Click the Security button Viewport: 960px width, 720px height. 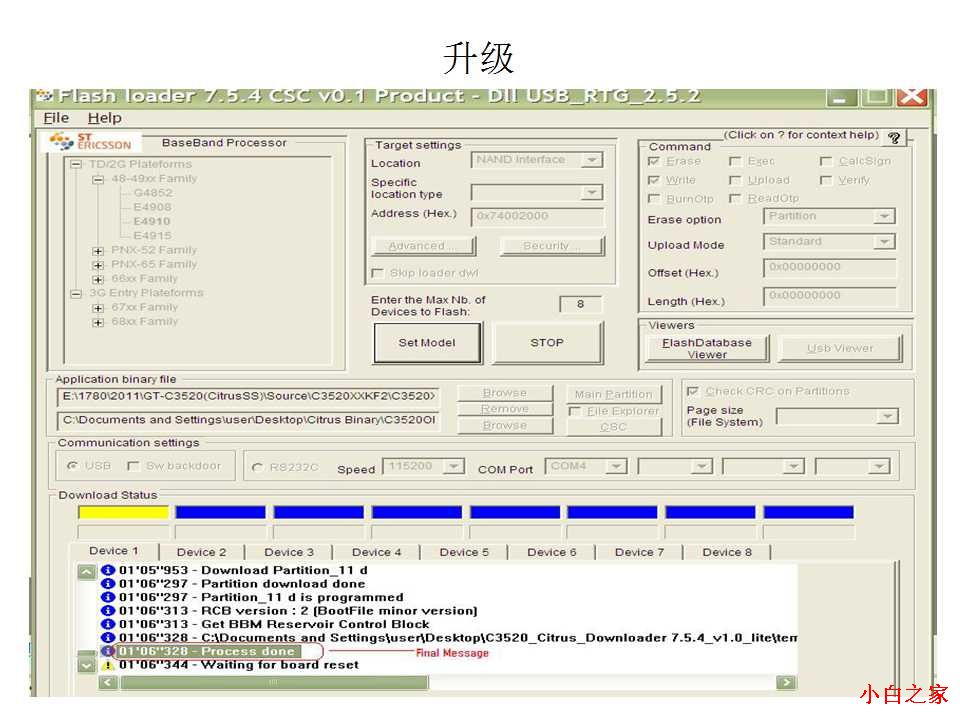(x=552, y=246)
